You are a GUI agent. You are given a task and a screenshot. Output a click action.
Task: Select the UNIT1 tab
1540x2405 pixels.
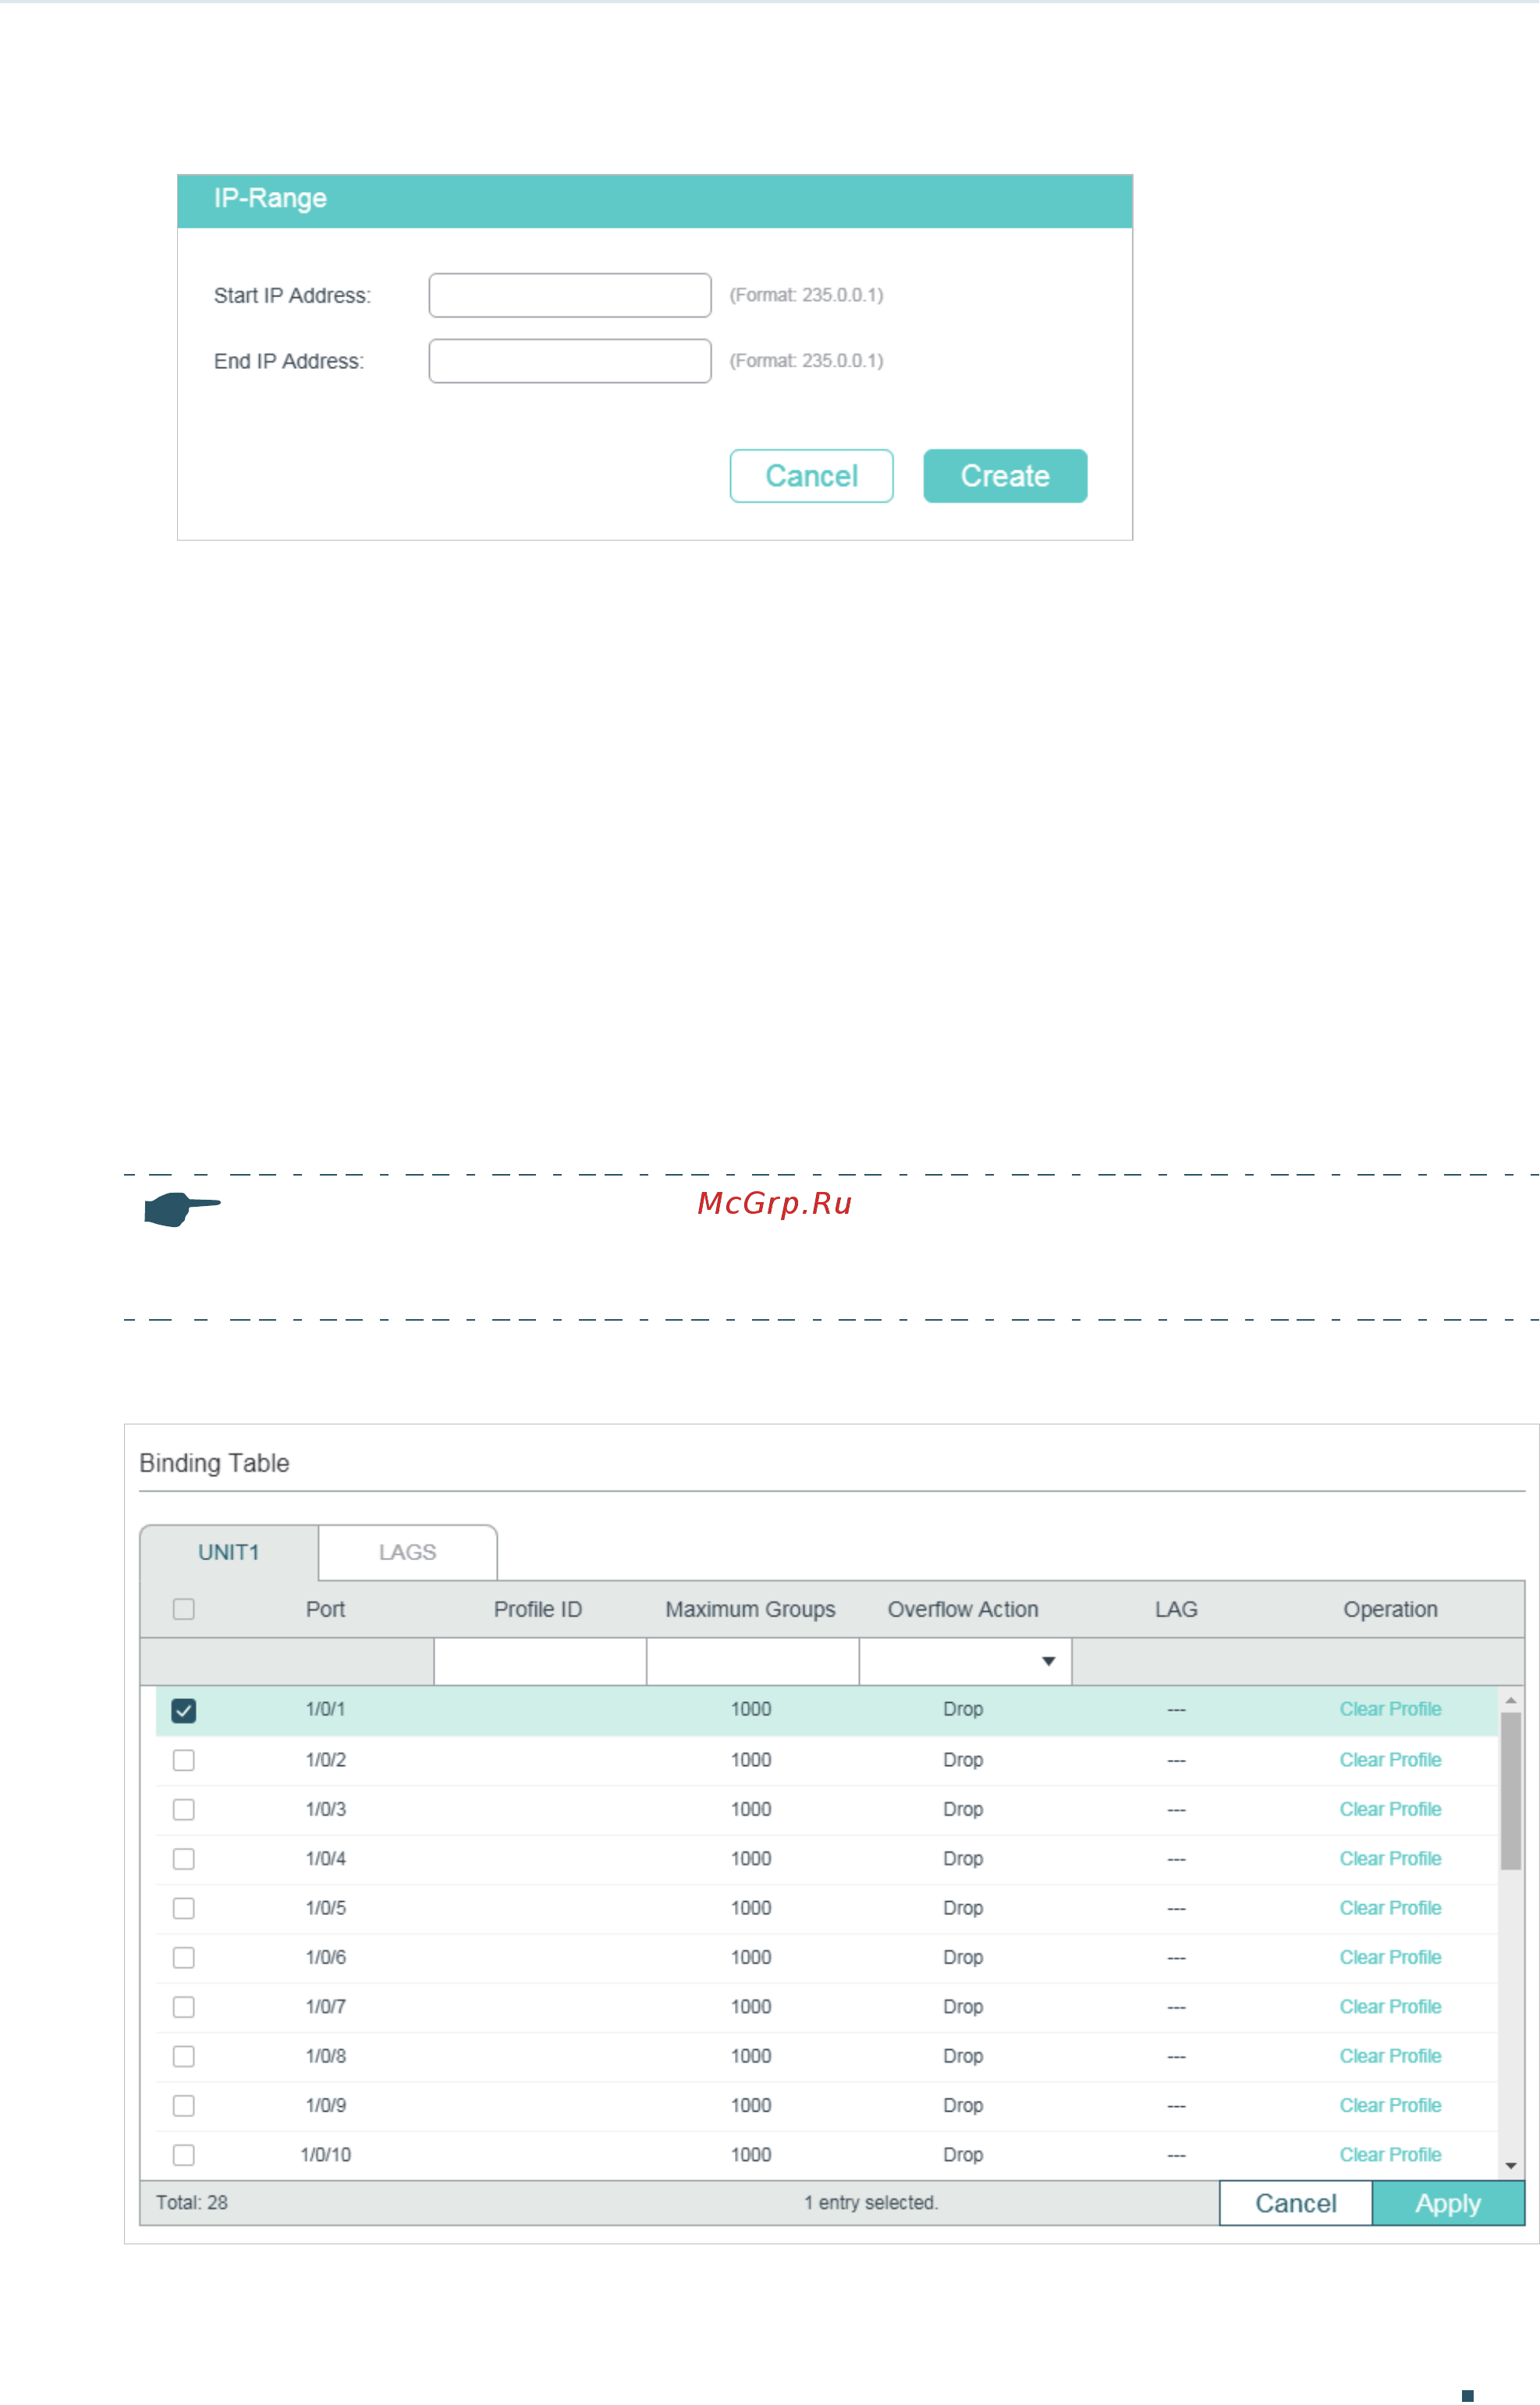coord(229,1552)
